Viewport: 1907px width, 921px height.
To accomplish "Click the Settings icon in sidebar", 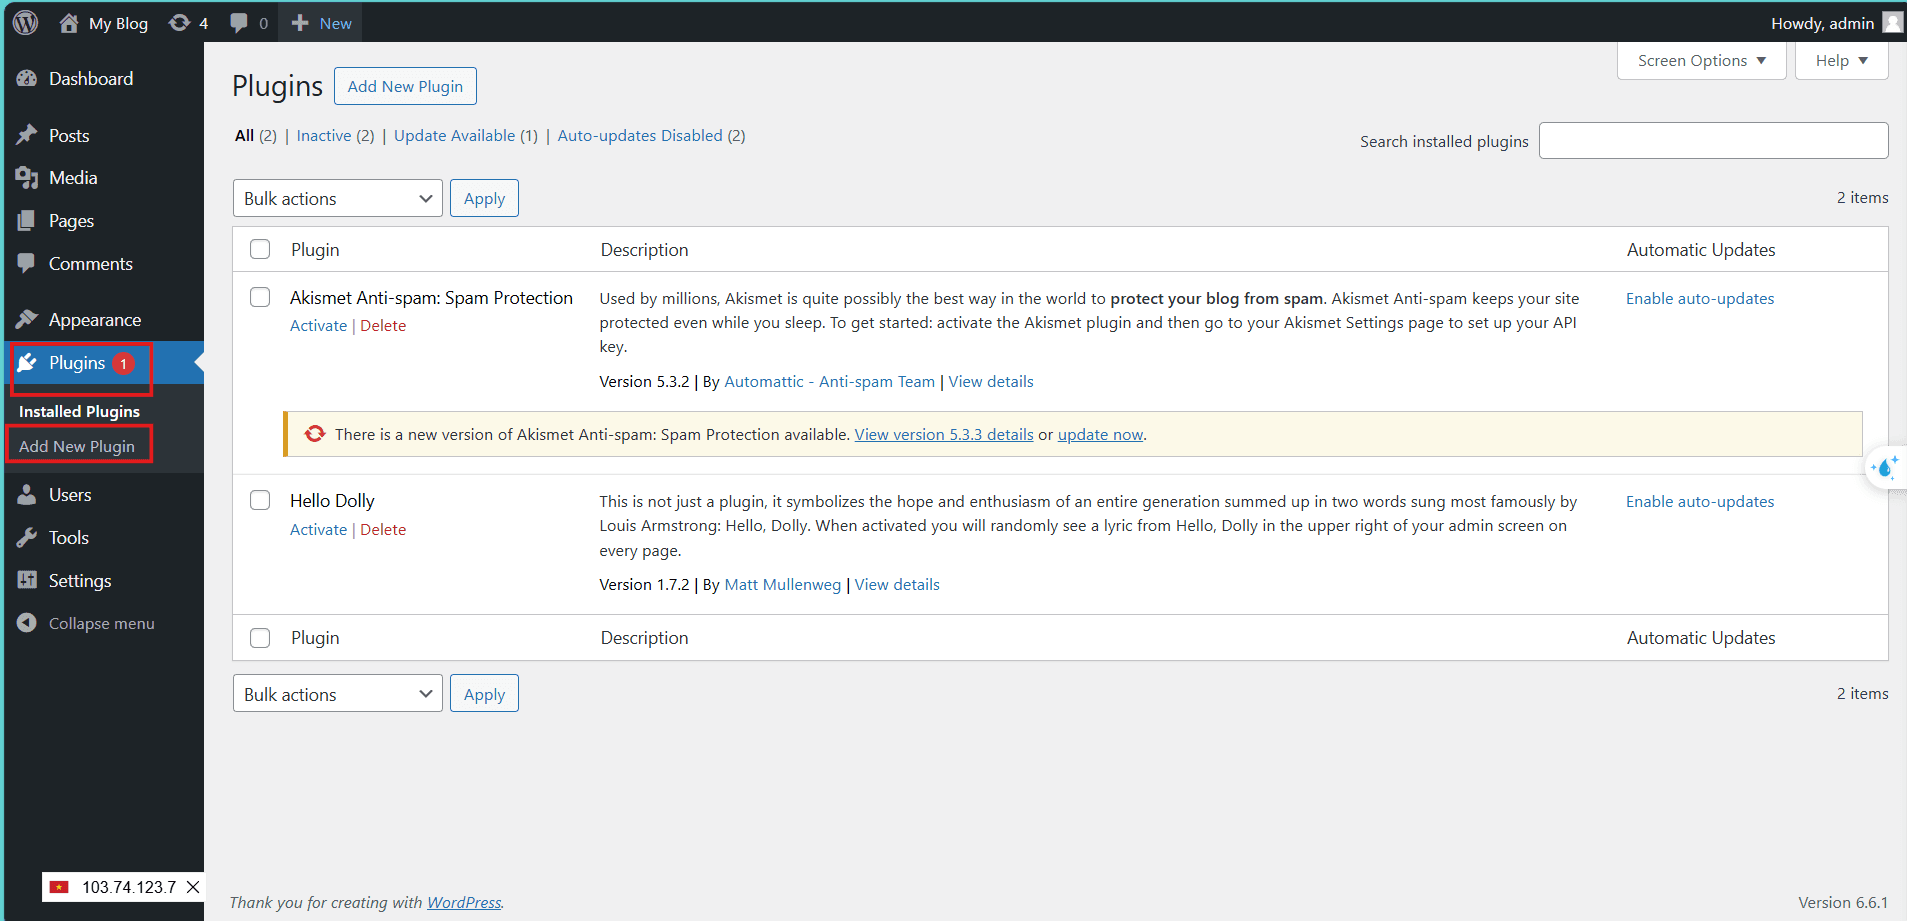I will click(27, 581).
